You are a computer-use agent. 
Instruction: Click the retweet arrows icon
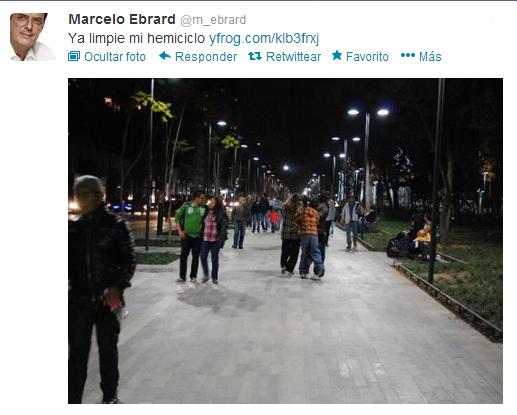[255, 56]
